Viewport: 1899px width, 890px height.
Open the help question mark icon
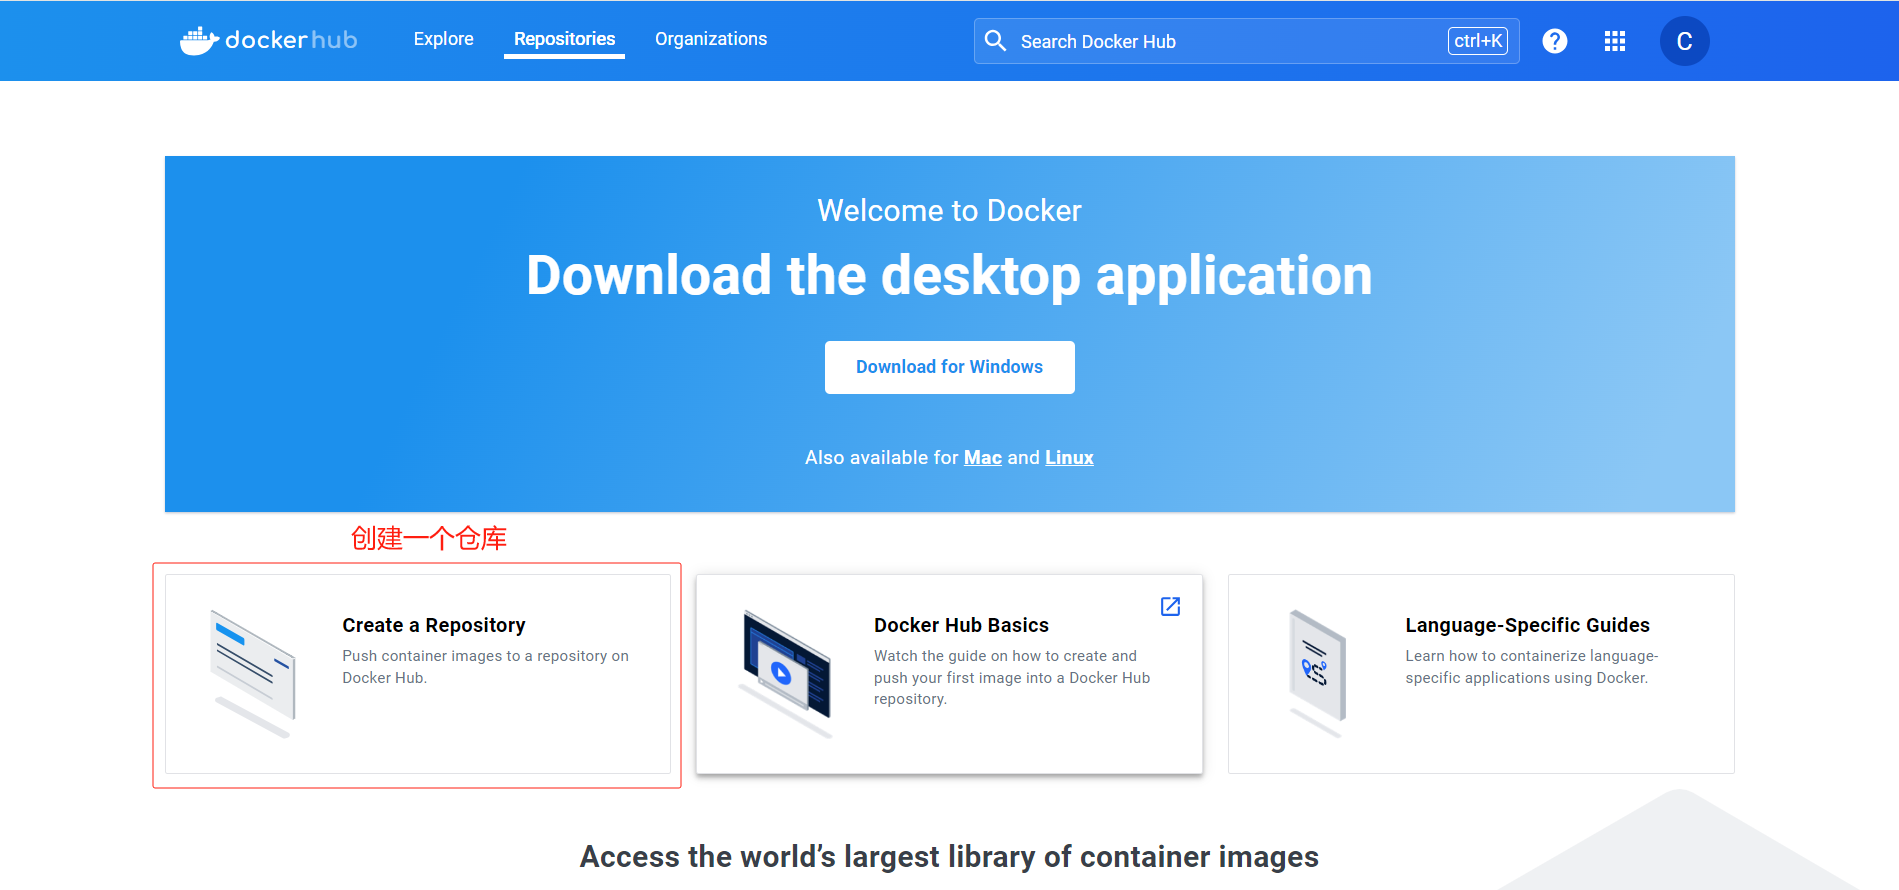(x=1554, y=41)
